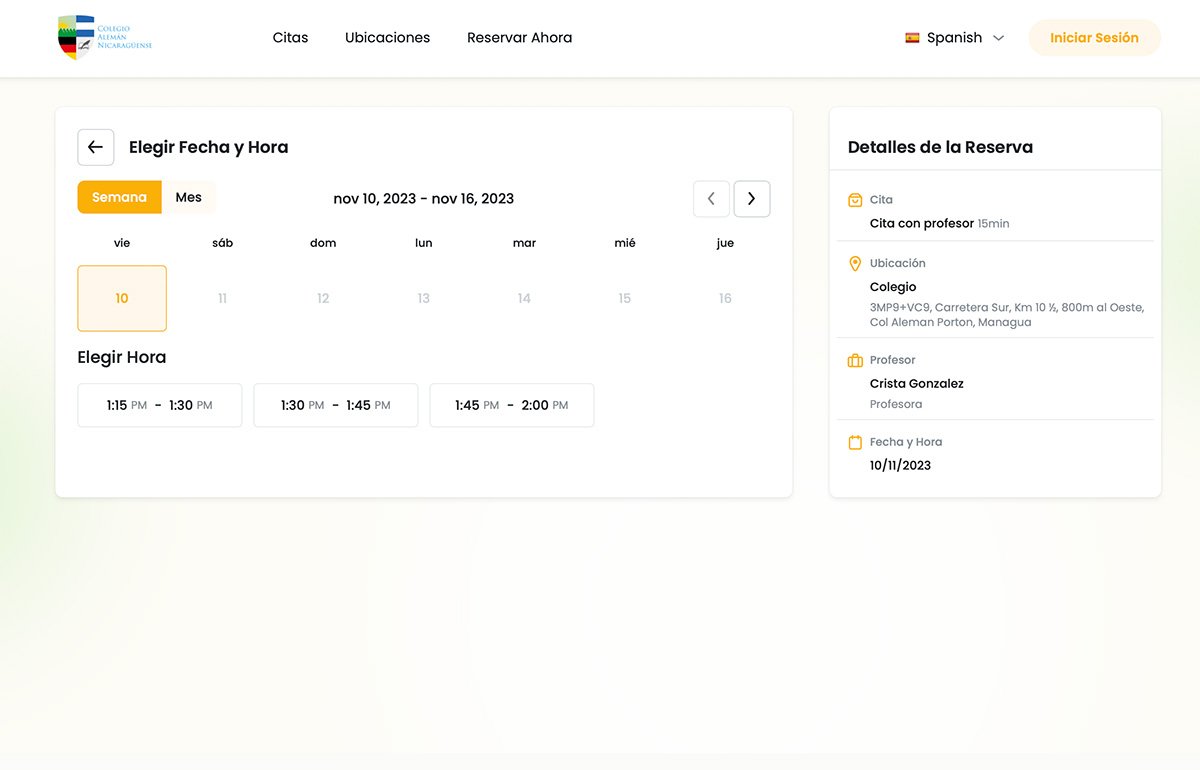This screenshot has width=1200, height=770.
Task: Click the back arrow button
Action: 96,147
